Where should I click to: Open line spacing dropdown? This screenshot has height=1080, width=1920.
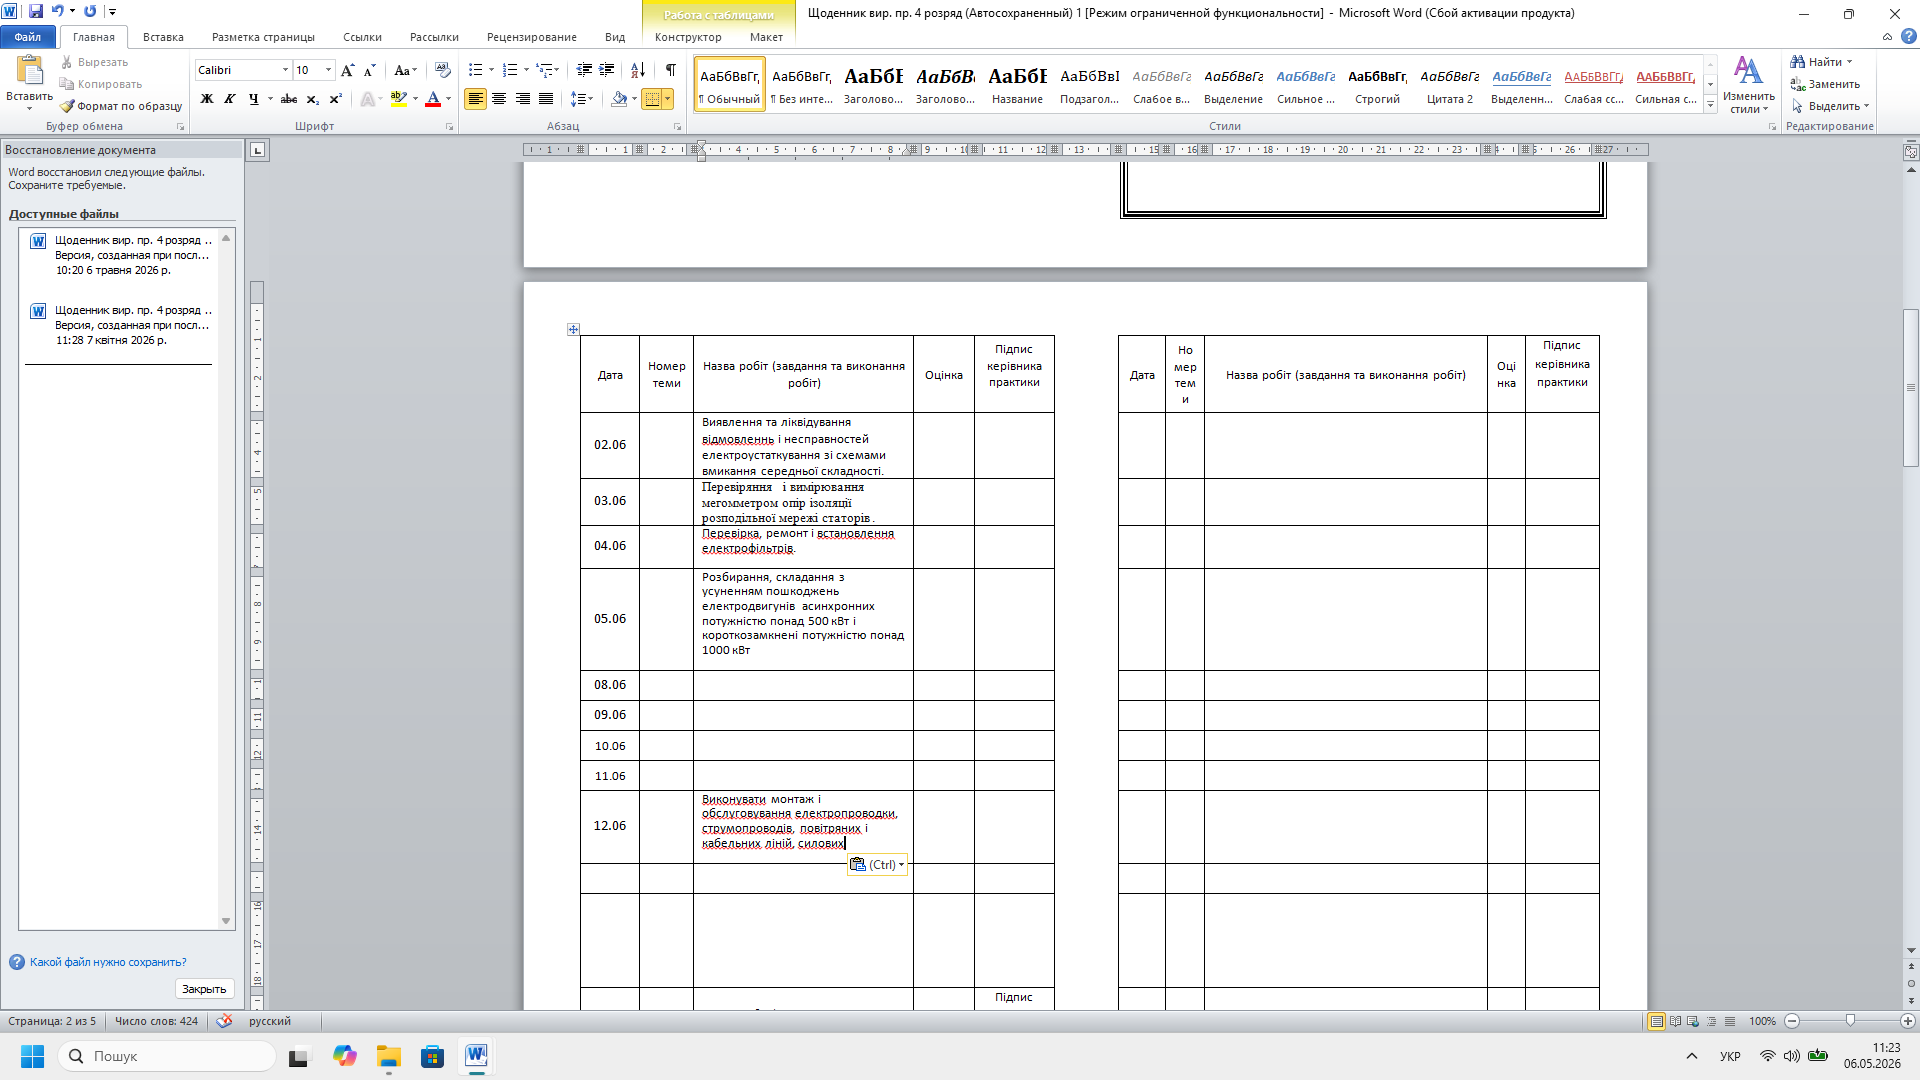tap(582, 99)
